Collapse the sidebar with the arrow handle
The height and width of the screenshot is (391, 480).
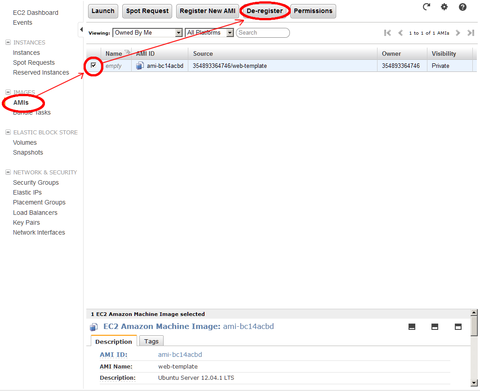click(x=81, y=30)
